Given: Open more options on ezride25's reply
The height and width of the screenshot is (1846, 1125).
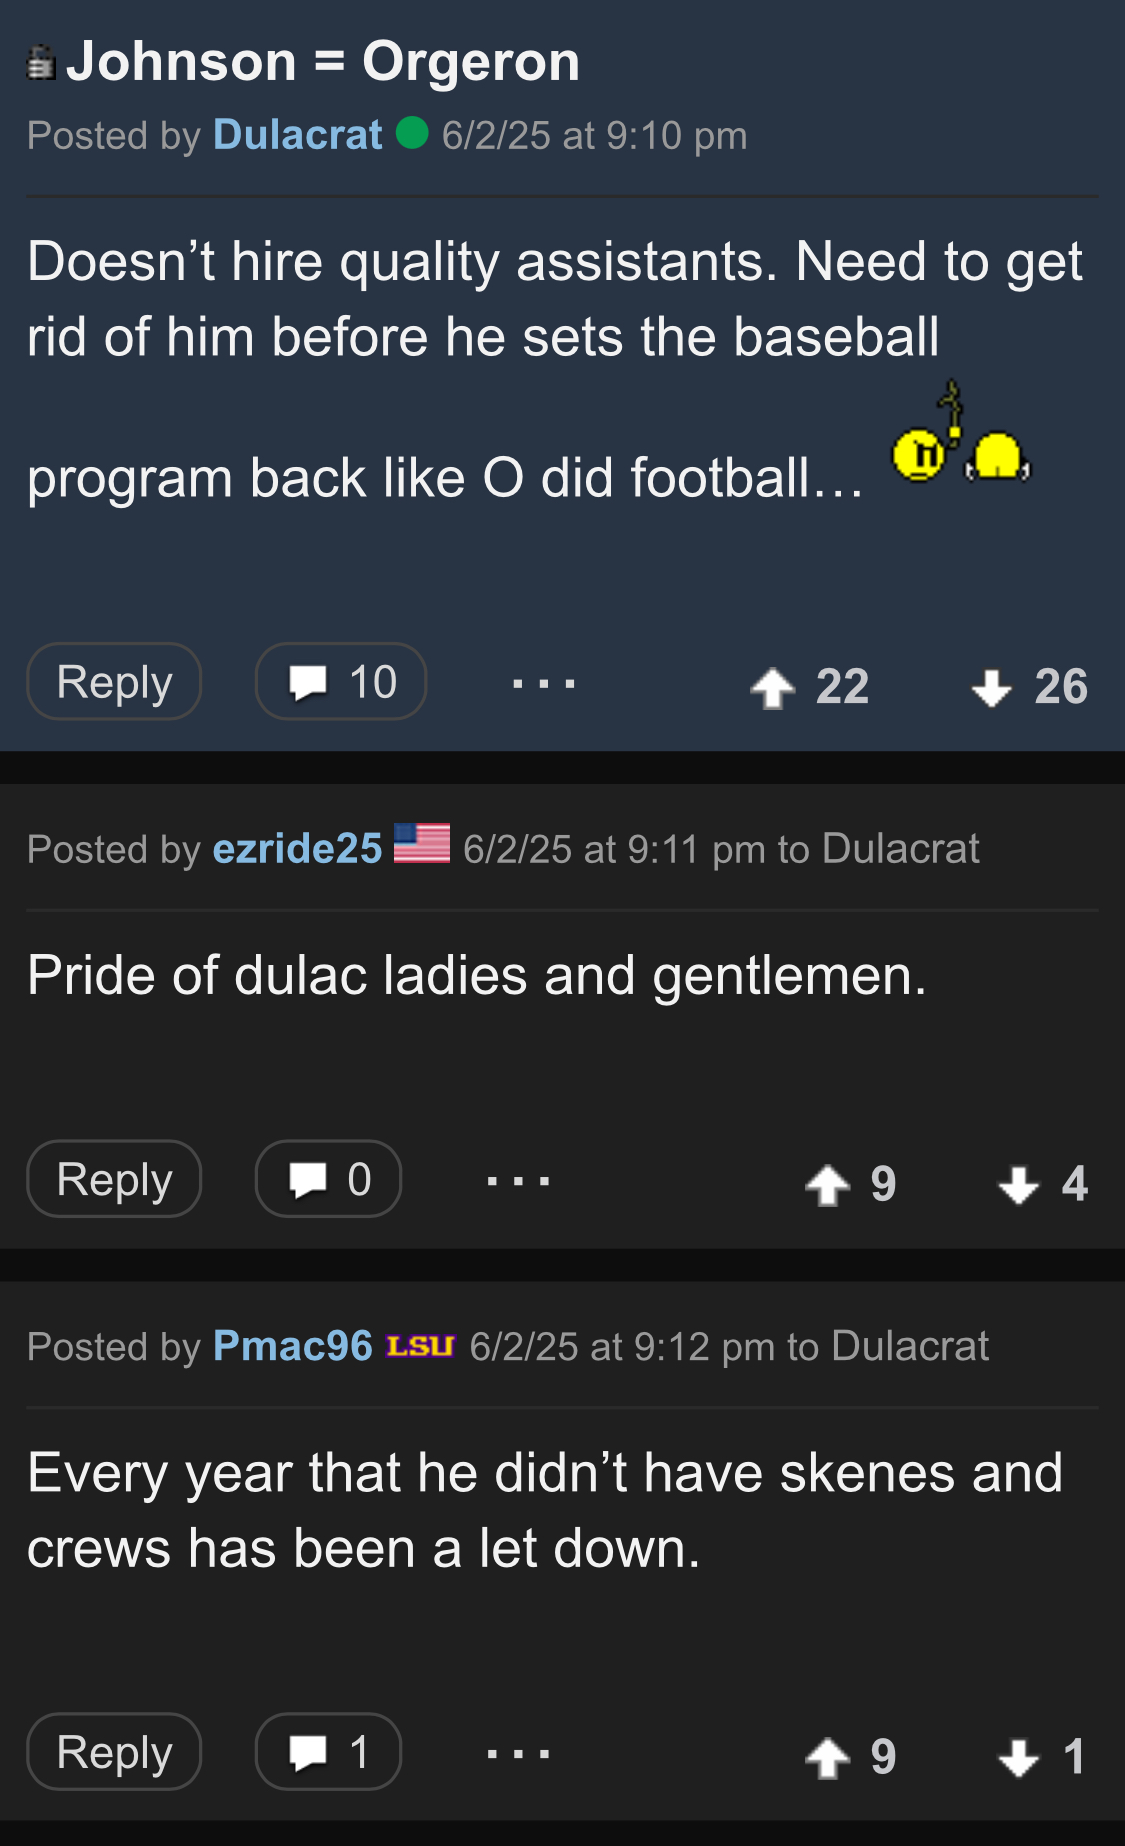Looking at the screenshot, I should click(x=518, y=1181).
